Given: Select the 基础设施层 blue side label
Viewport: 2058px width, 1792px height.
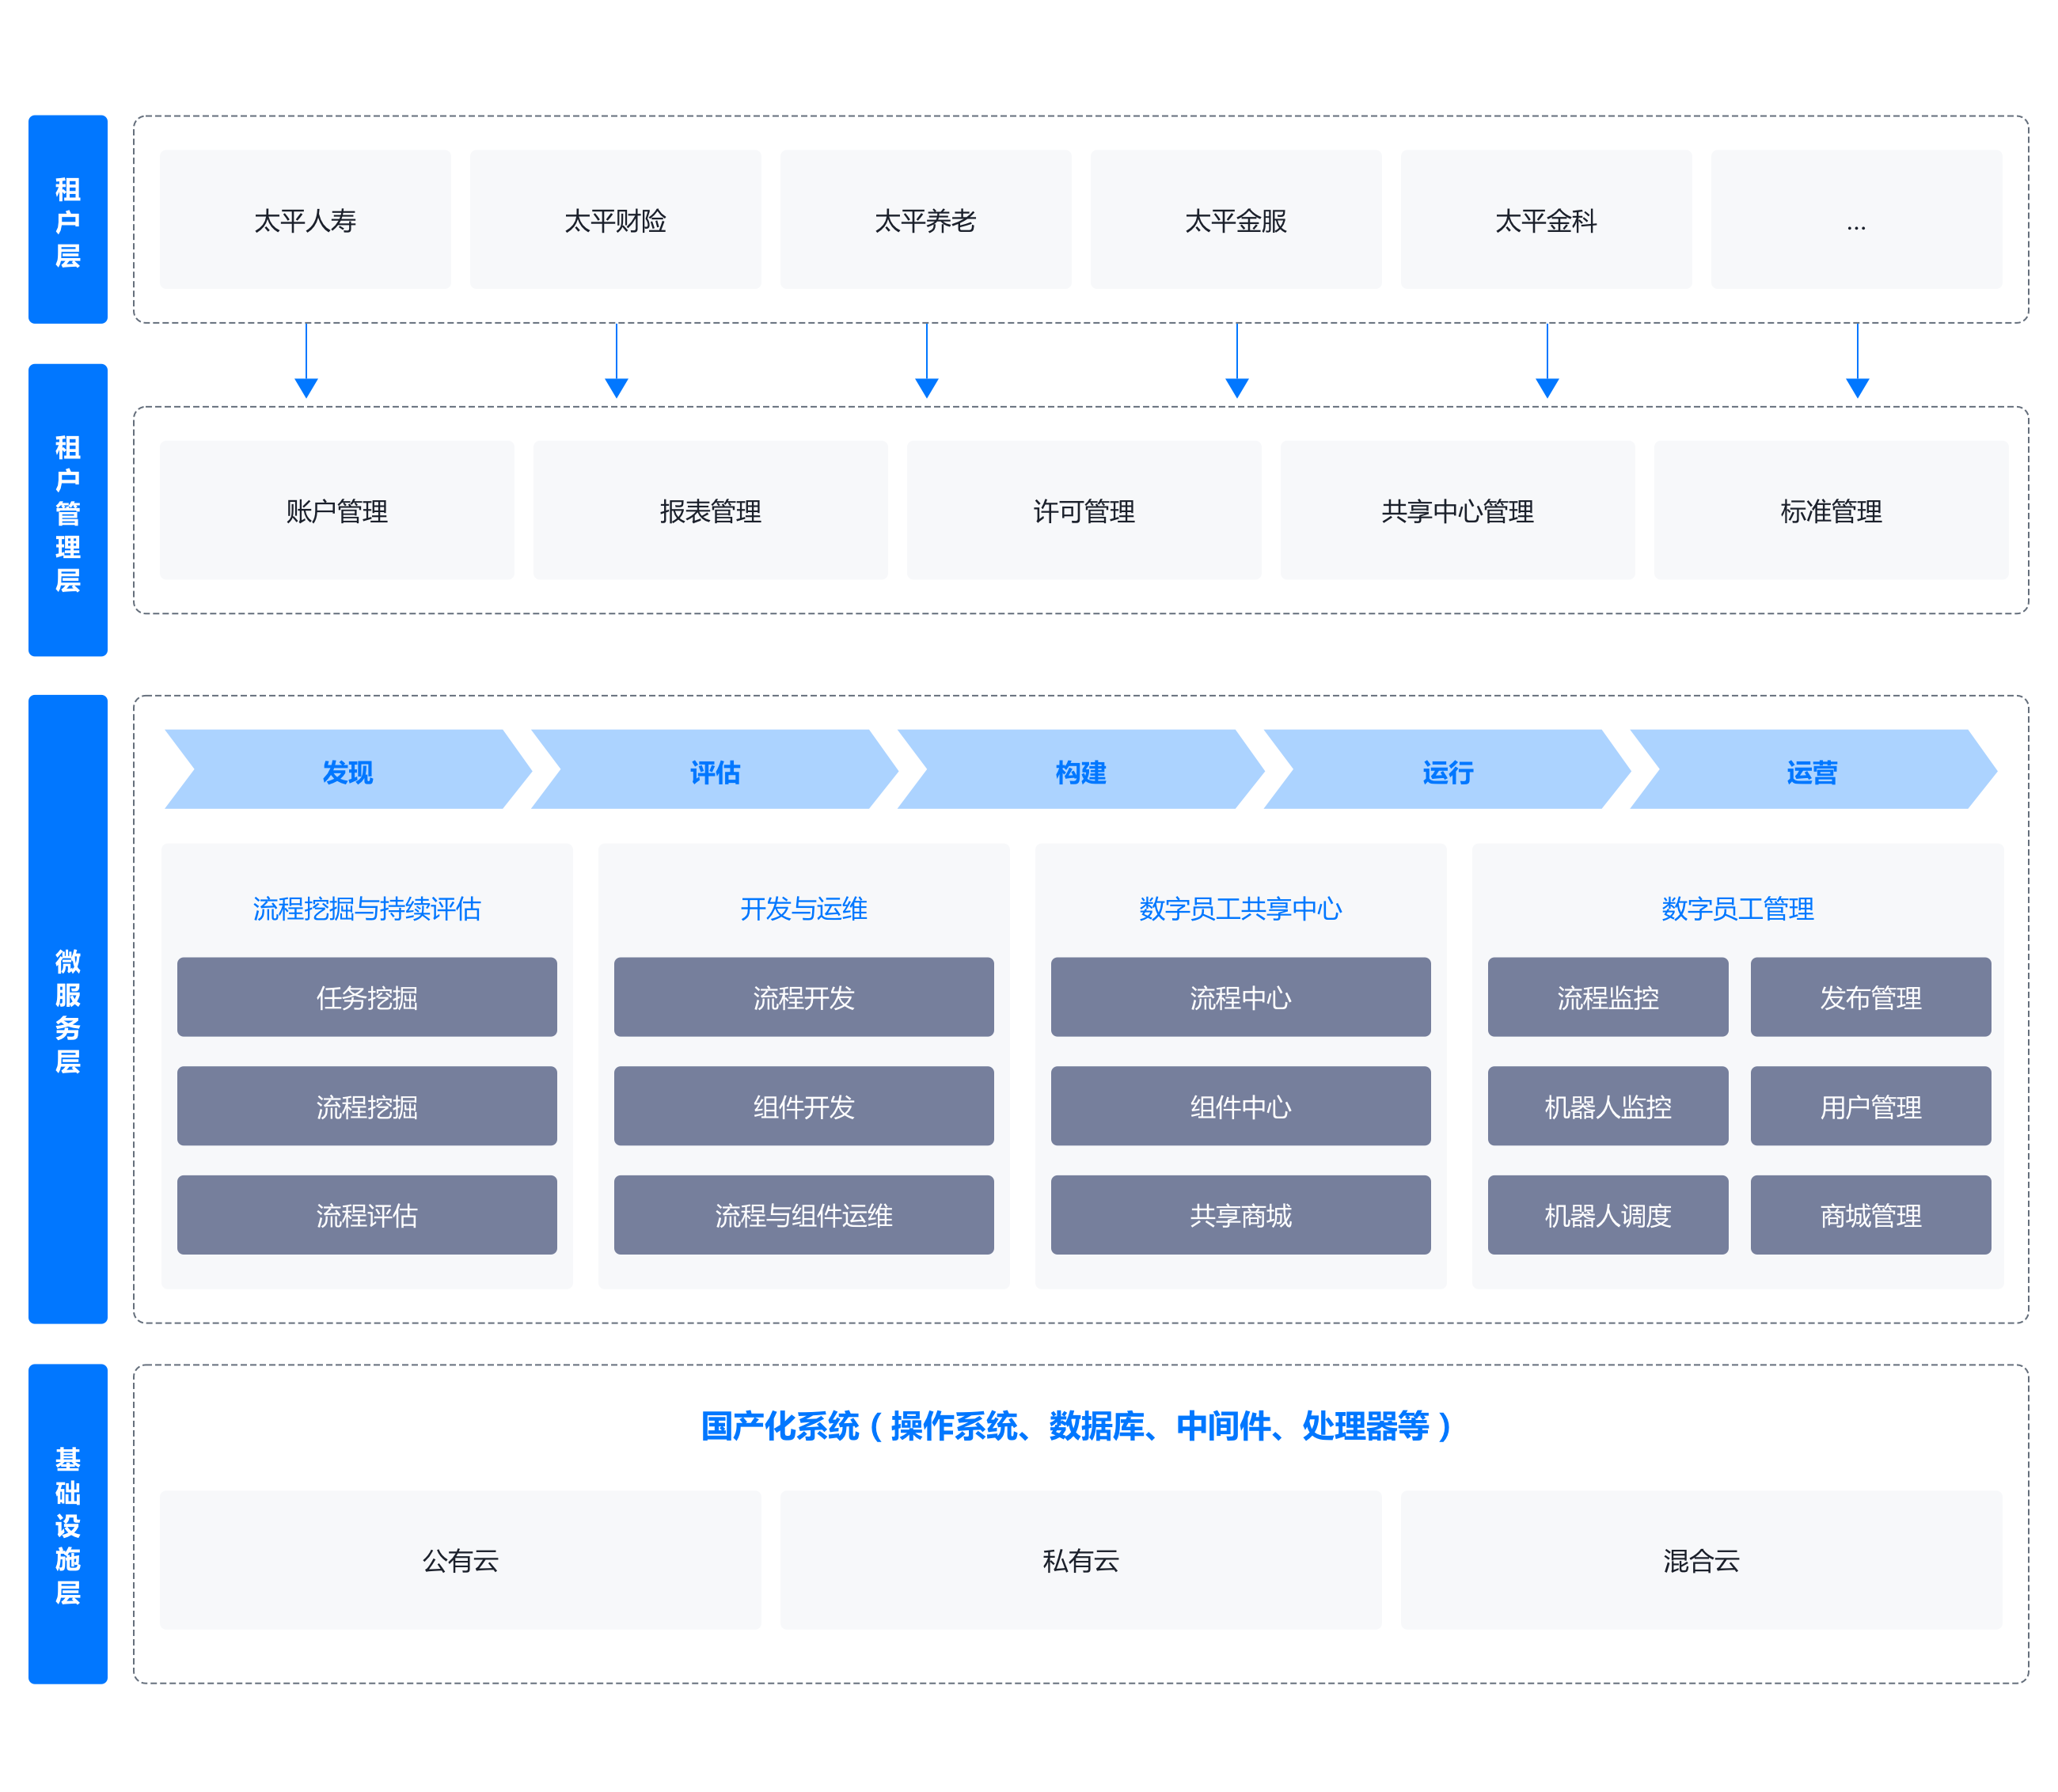Looking at the screenshot, I should pos(68,1524).
